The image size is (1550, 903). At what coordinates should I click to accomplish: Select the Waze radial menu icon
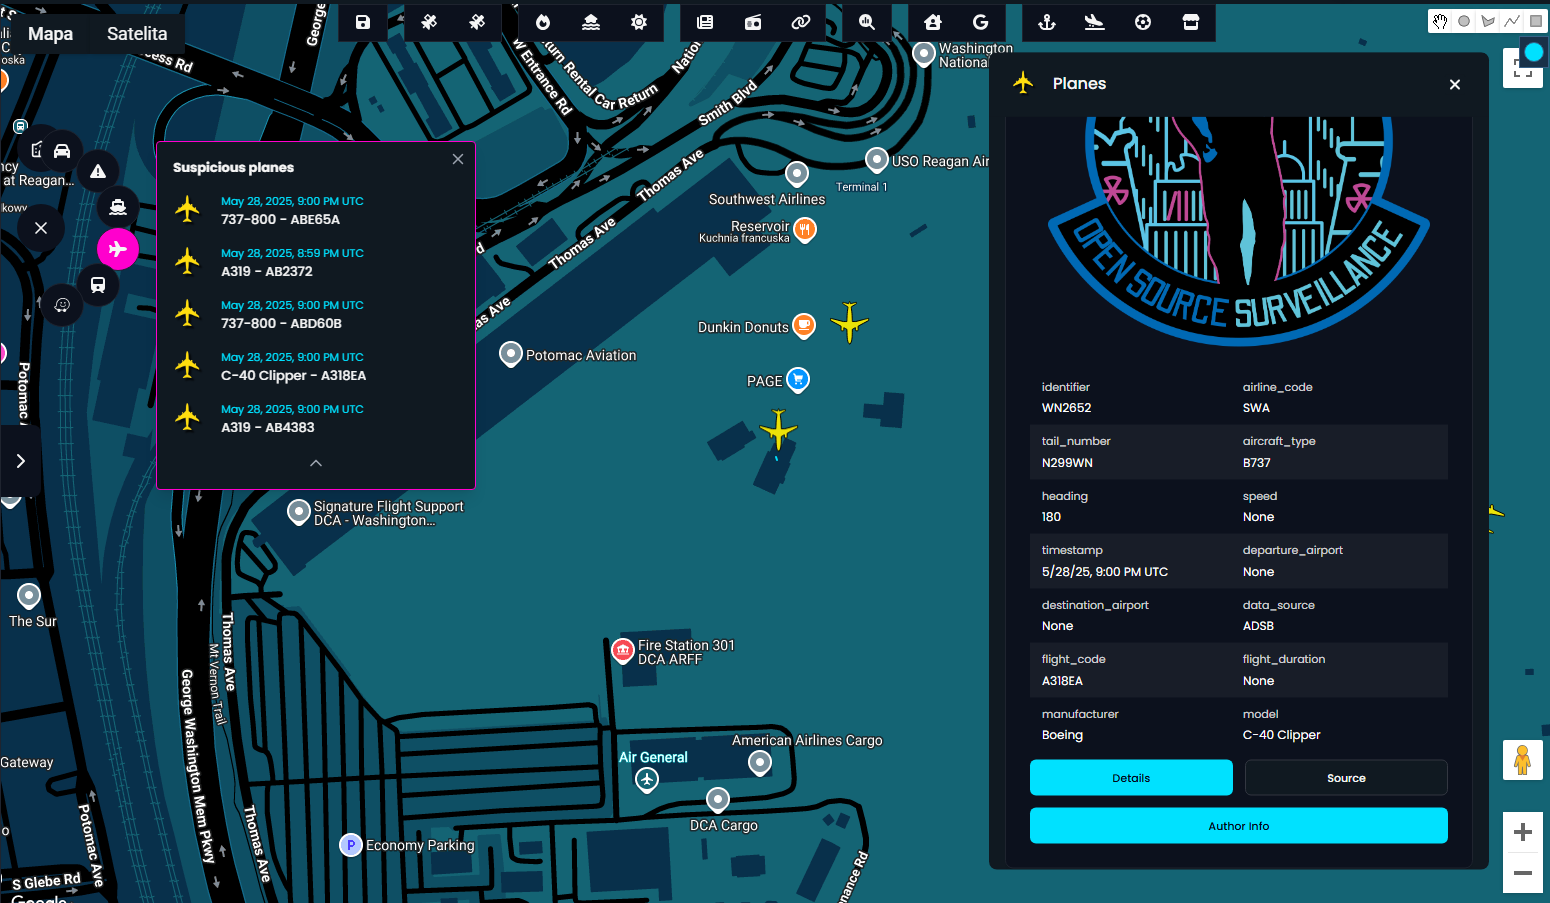point(62,305)
